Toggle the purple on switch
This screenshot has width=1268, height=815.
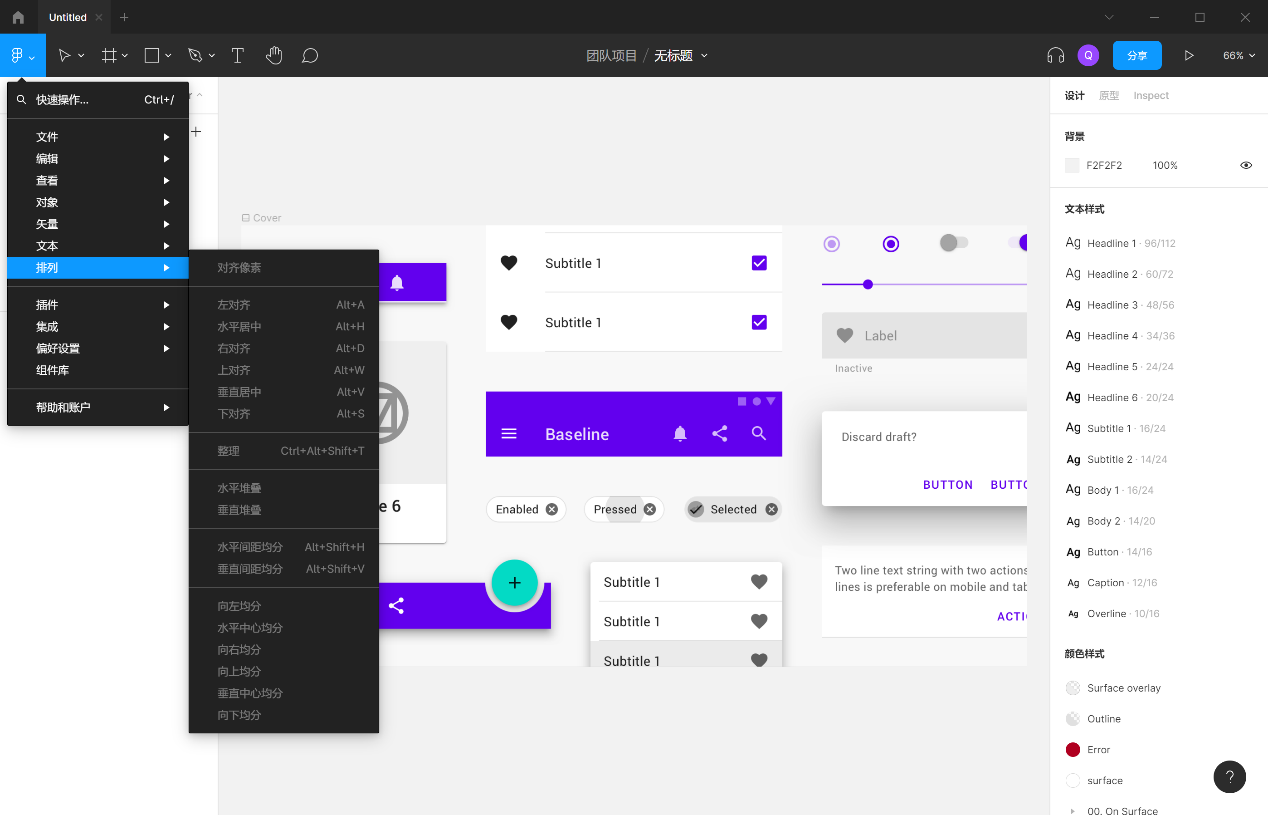[x=1019, y=243]
